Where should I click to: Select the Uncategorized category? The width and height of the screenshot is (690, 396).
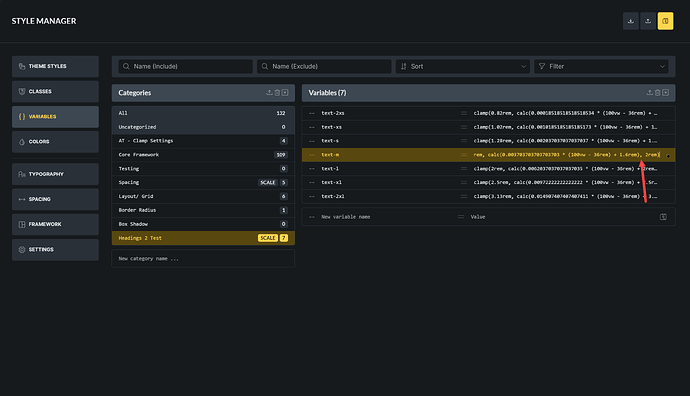pyautogui.click(x=203, y=127)
